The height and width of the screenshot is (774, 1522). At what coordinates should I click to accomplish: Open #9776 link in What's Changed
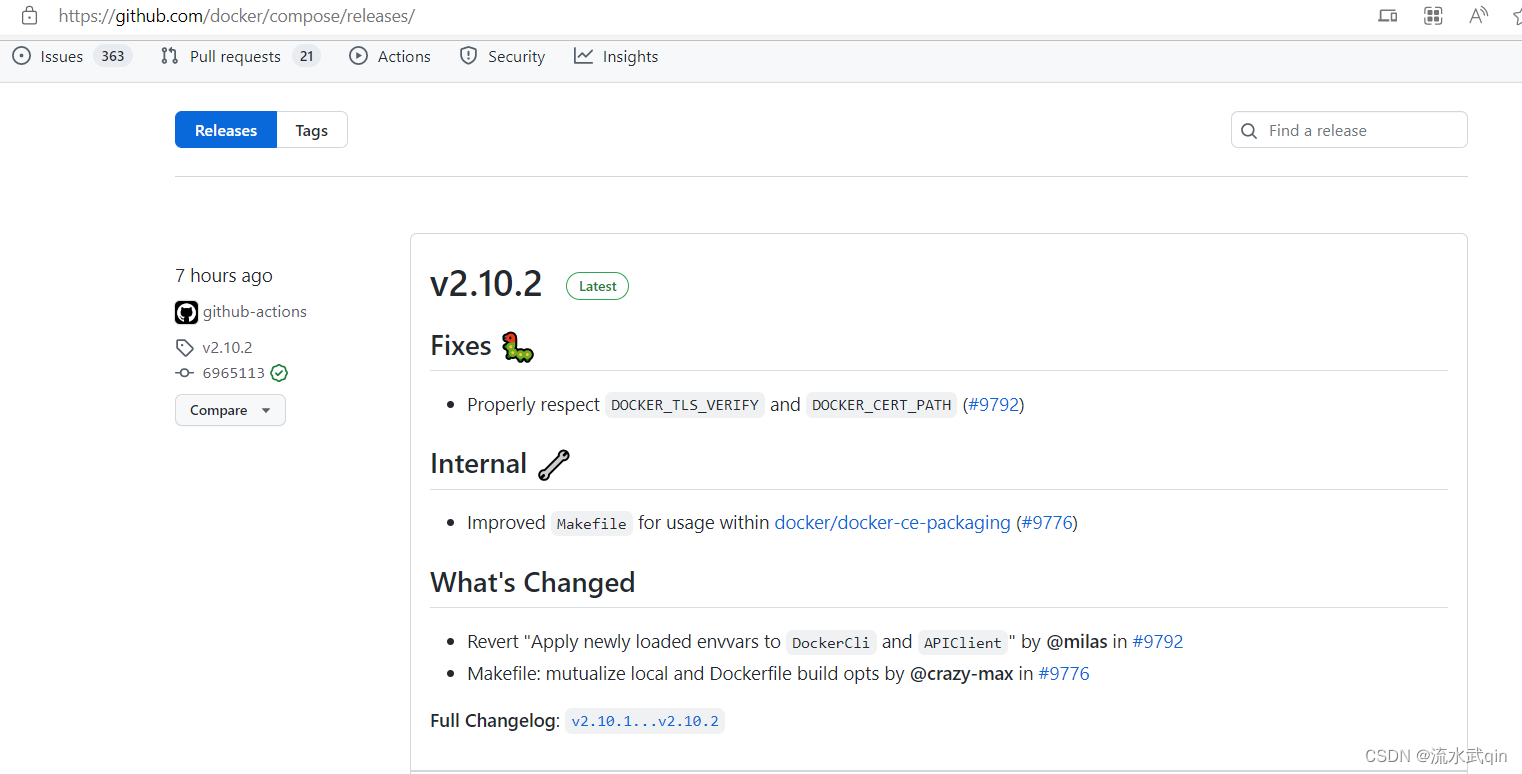tap(1064, 674)
